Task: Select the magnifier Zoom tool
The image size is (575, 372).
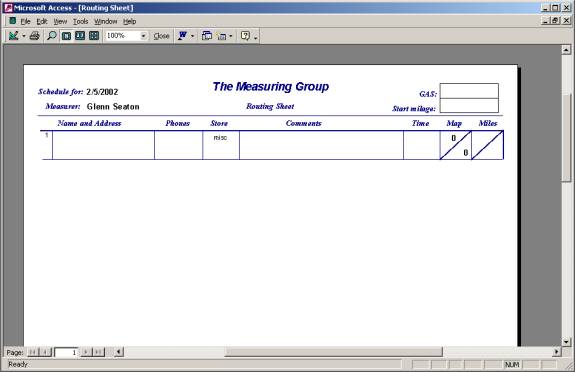Action: pyautogui.click(x=52, y=36)
